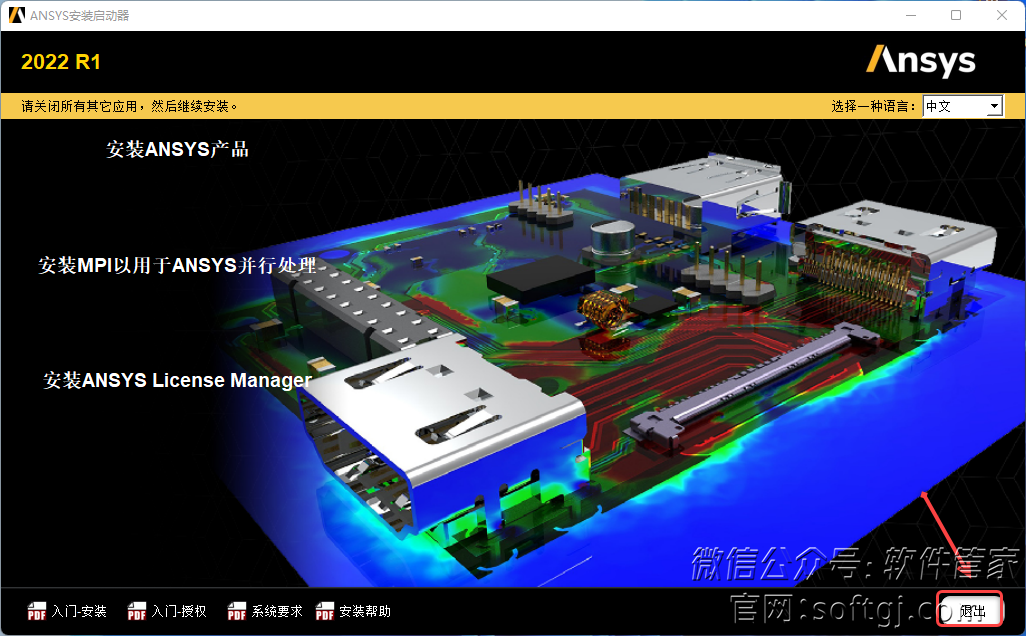Start 安装ANSYS产品 installation
Screen dimensions: 1026x636
(177, 150)
